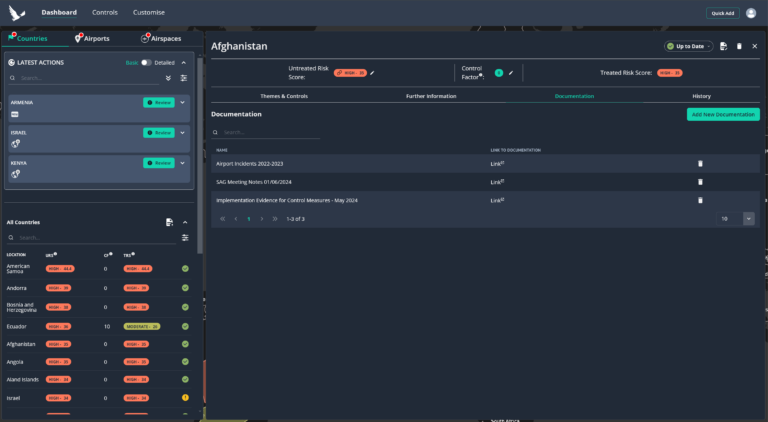Go to first page of documentation
Viewport: 768px width, 422px height.
click(x=222, y=219)
